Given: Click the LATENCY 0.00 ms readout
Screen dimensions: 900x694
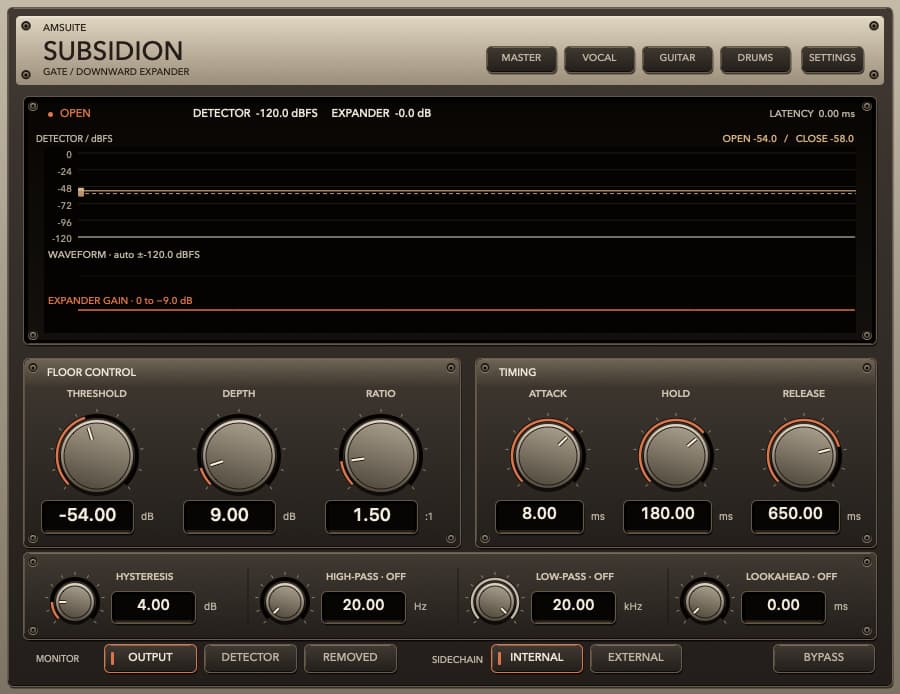Looking at the screenshot, I should (812, 114).
